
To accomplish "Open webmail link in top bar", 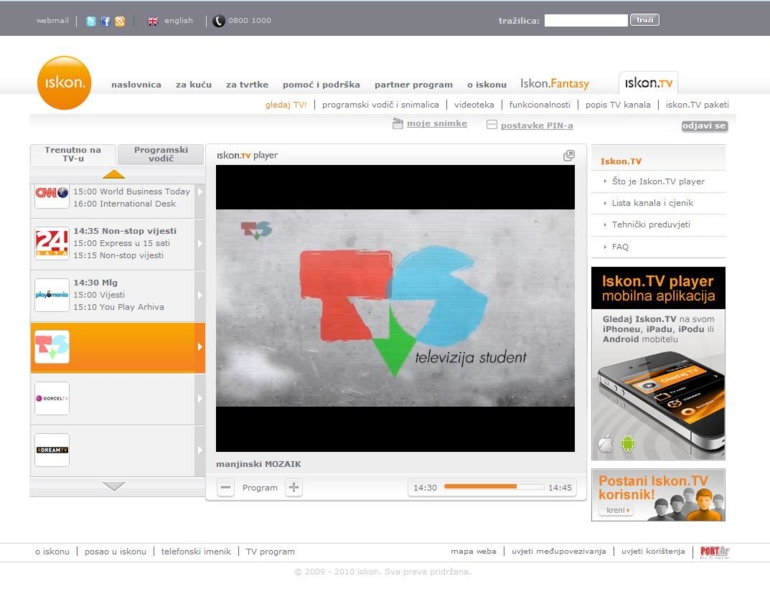I will pyautogui.click(x=53, y=21).
